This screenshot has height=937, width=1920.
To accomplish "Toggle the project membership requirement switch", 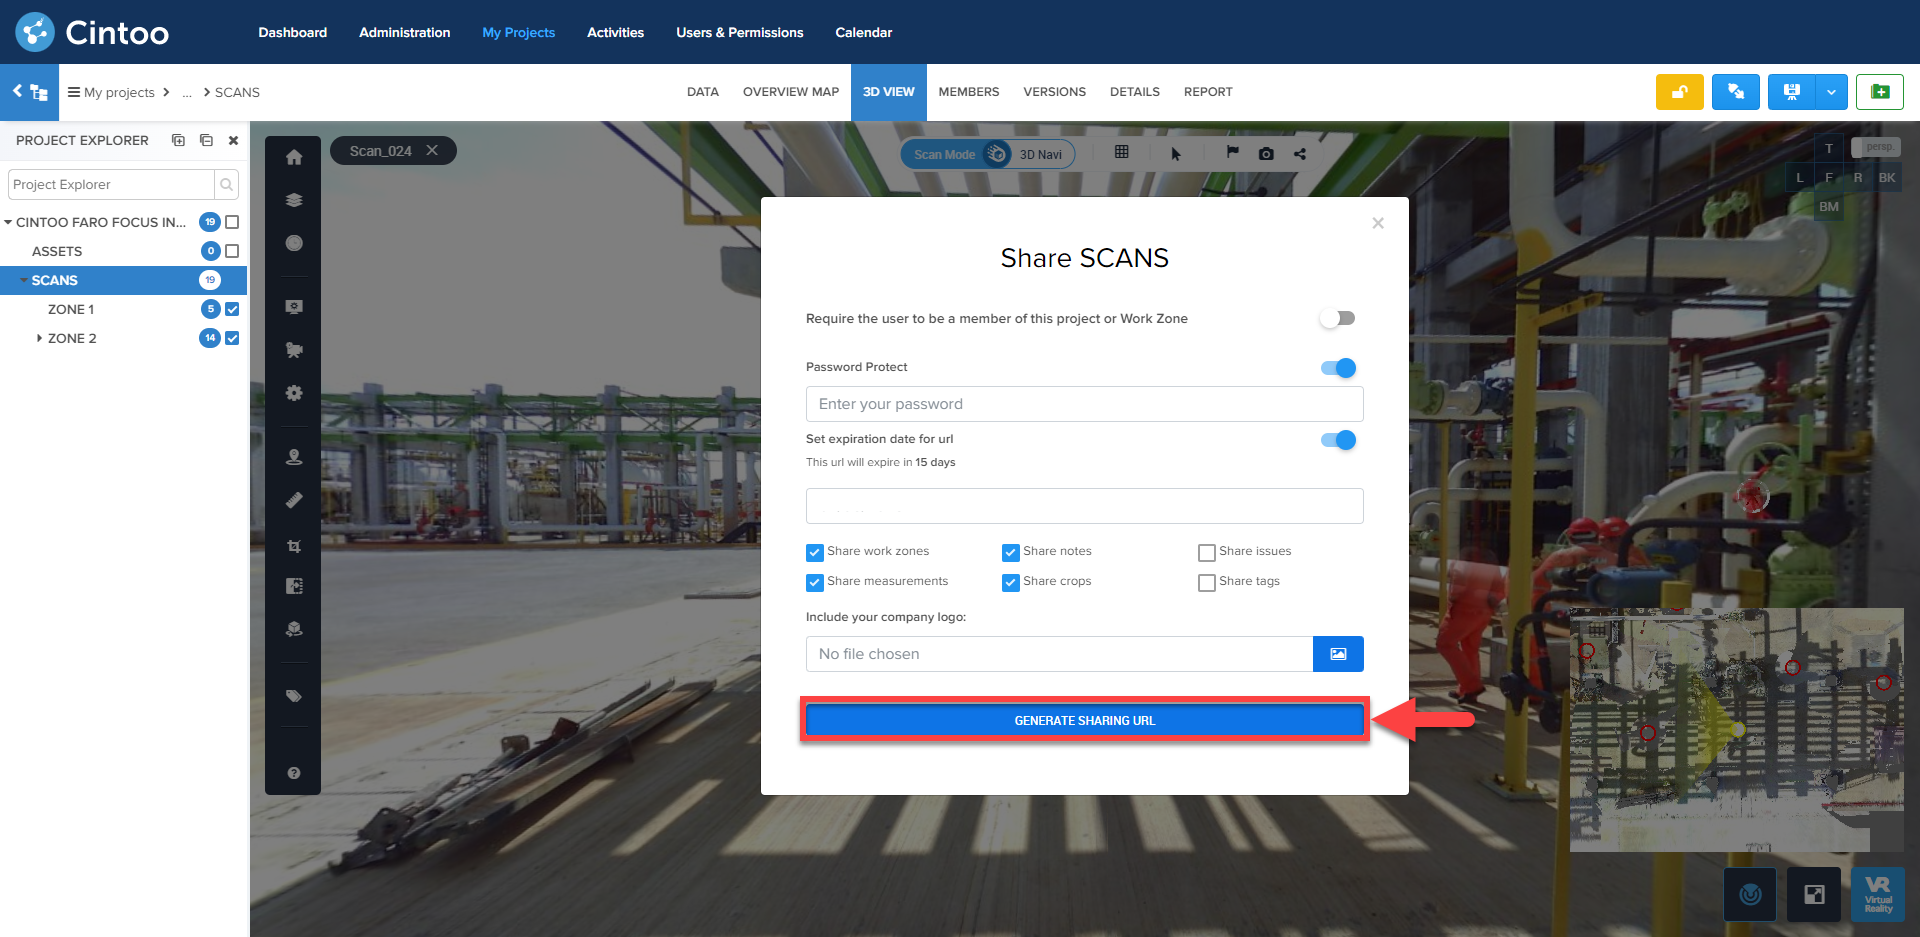I will [1337, 318].
